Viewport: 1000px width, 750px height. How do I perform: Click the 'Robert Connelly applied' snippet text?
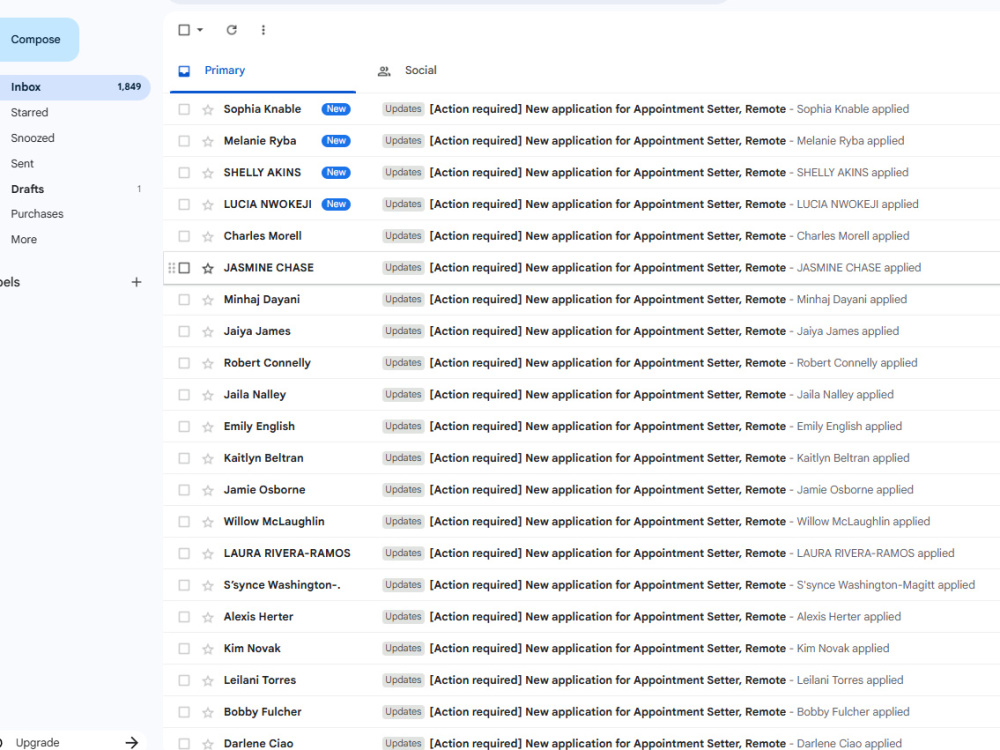click(857, 363)
